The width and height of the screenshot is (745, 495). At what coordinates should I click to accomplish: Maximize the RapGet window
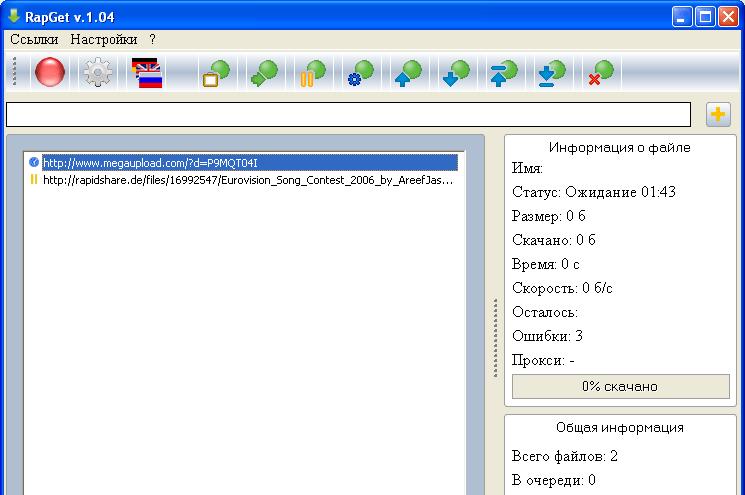pyautogui.click(x=705, y=17)
